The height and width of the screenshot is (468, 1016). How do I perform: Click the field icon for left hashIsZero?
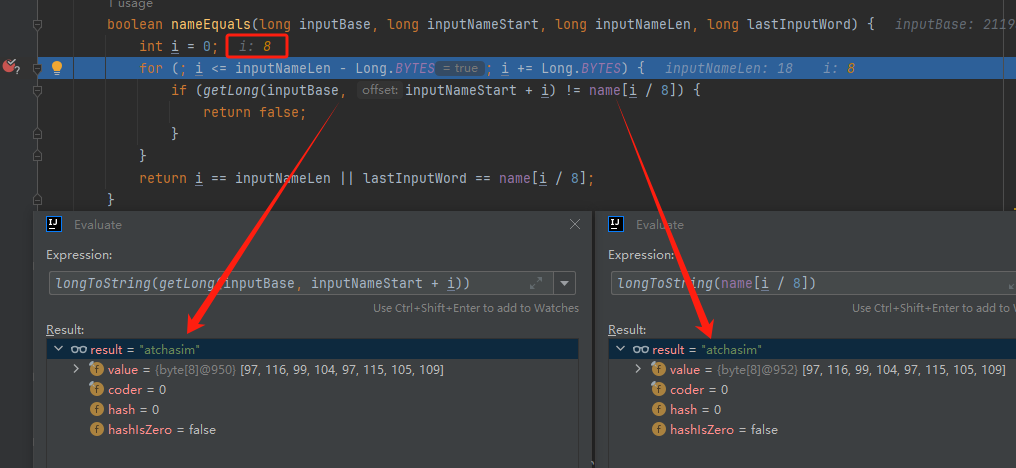coord(97,430)
